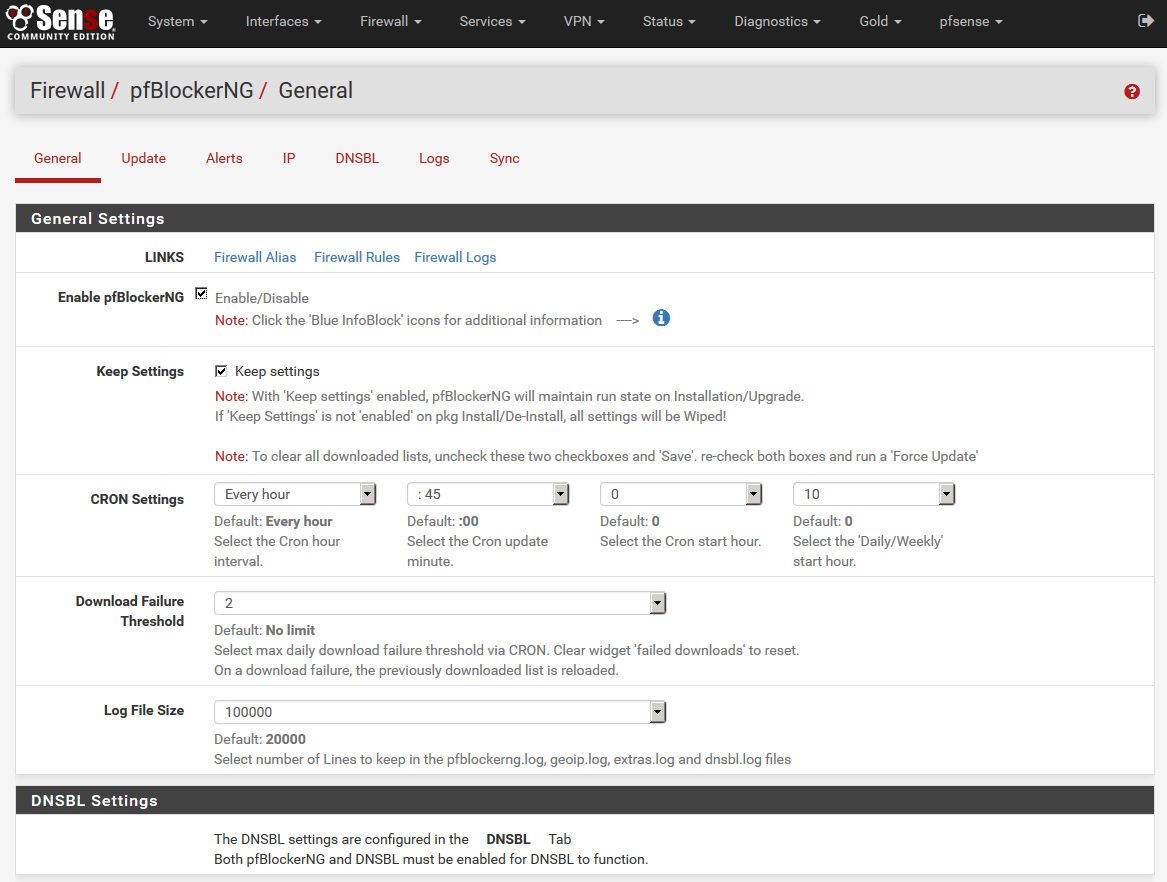The width and height of the screenshot is (1167, 882).
Task: Click the logout icon in the navbar
Action: pyautogui.click(x=1145, y=21)
